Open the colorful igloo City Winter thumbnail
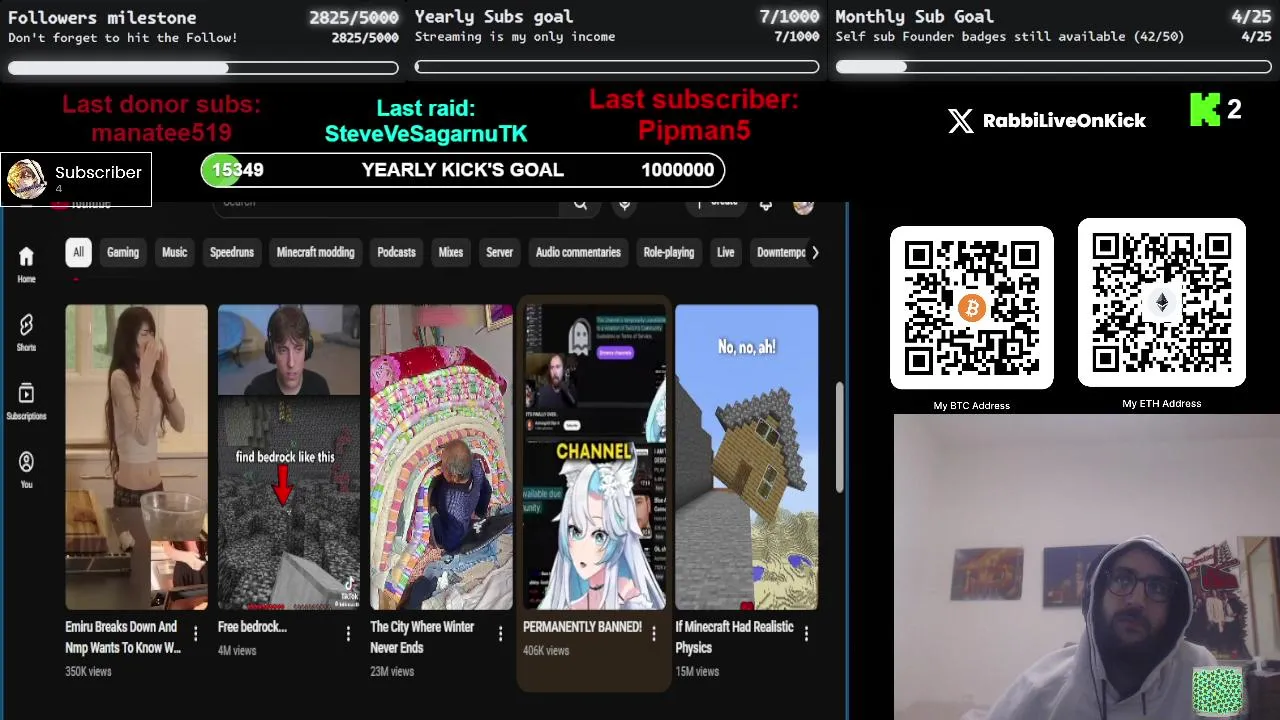The image size is (1280, 720). [x=441, y=457]
